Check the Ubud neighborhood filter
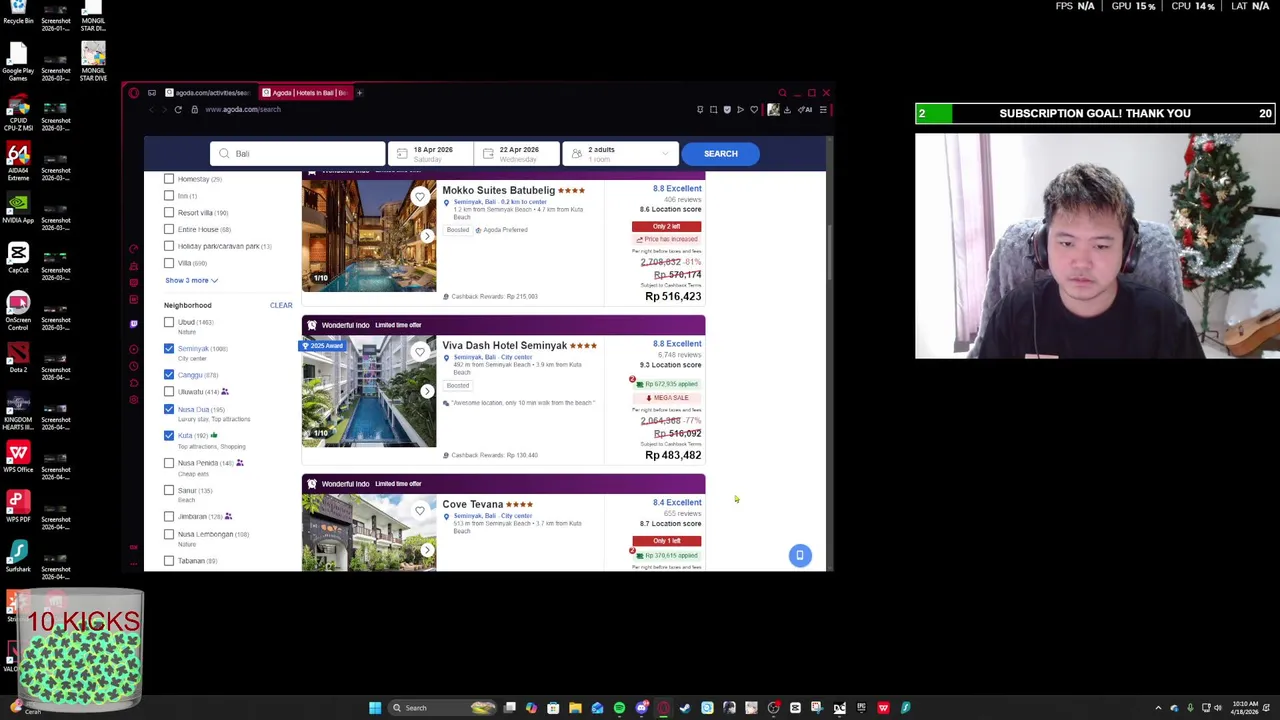 169,322
